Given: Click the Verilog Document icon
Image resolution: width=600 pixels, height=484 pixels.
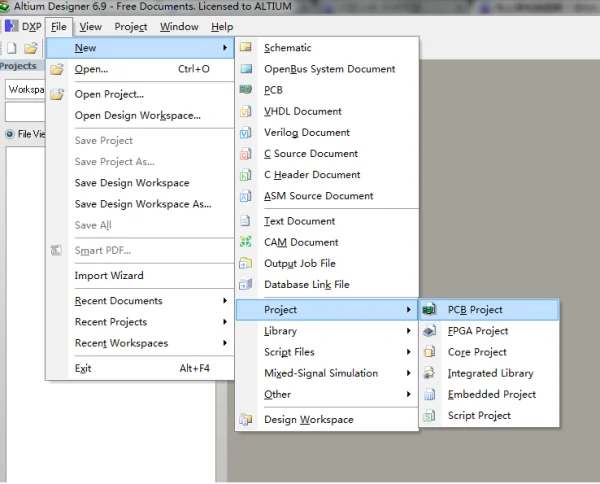Looking at the screenshot, I should (x=246, y=132).
